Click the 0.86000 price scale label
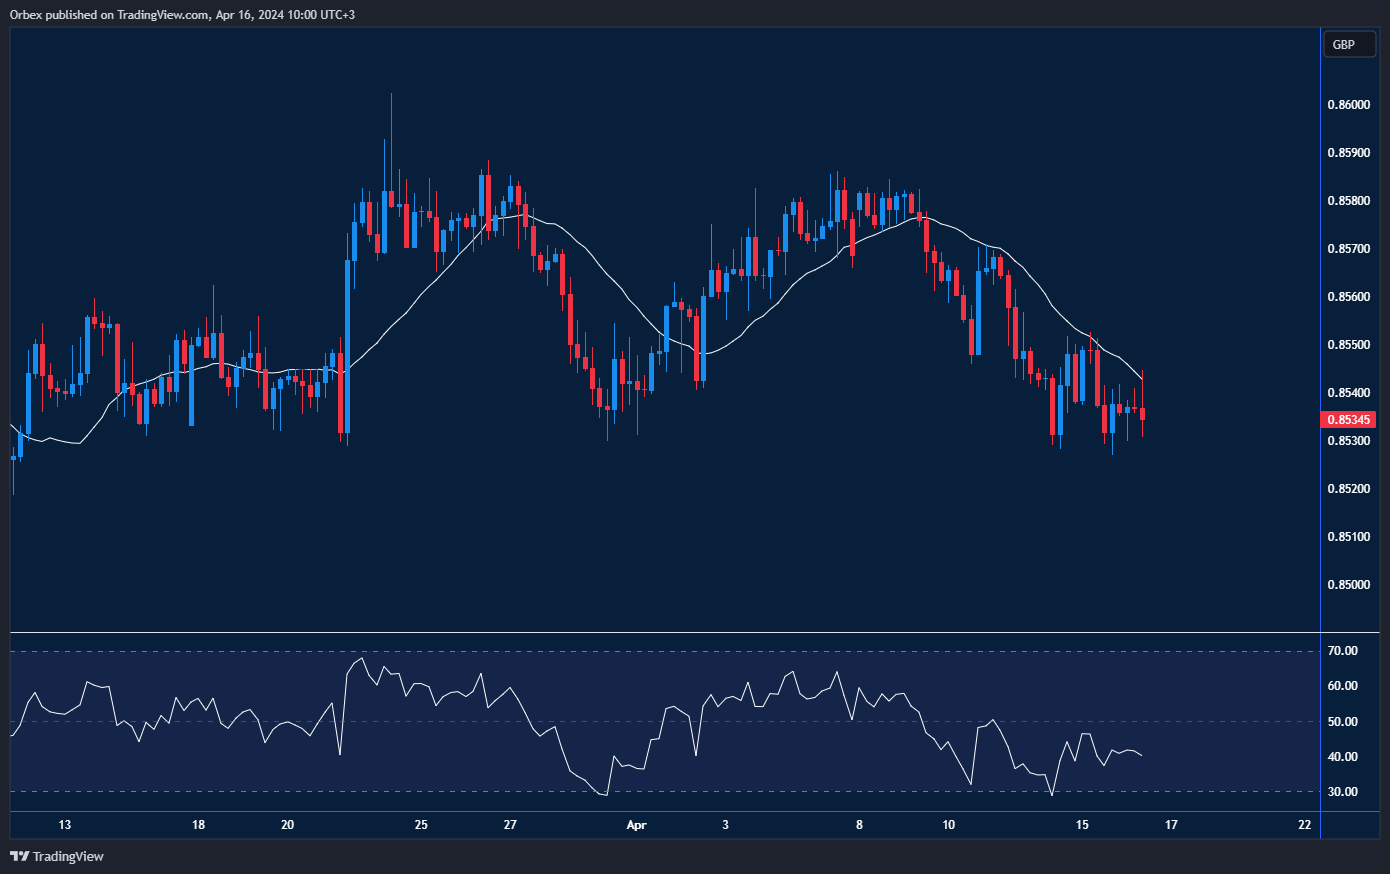The height and width of the screenshot is (874, 1390). click(x=1348, y=105)
